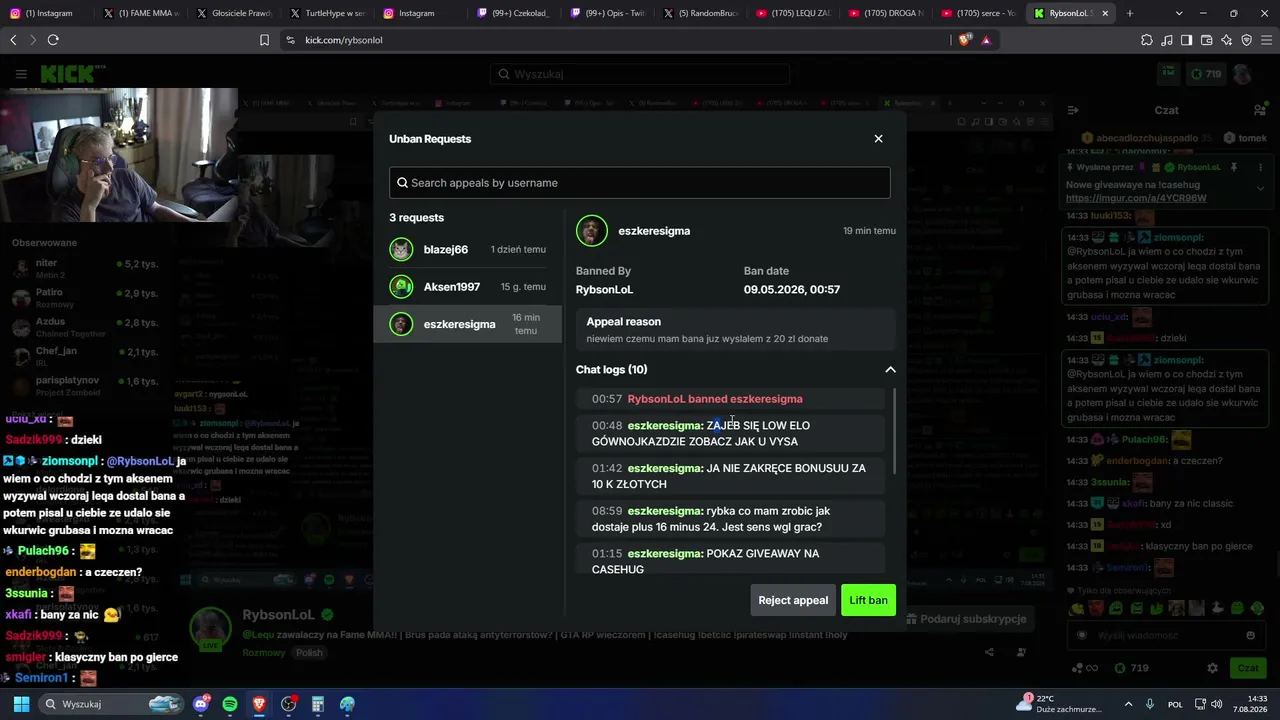
Task: Switch to the FAME MMA tab
Action: [139, 13]
